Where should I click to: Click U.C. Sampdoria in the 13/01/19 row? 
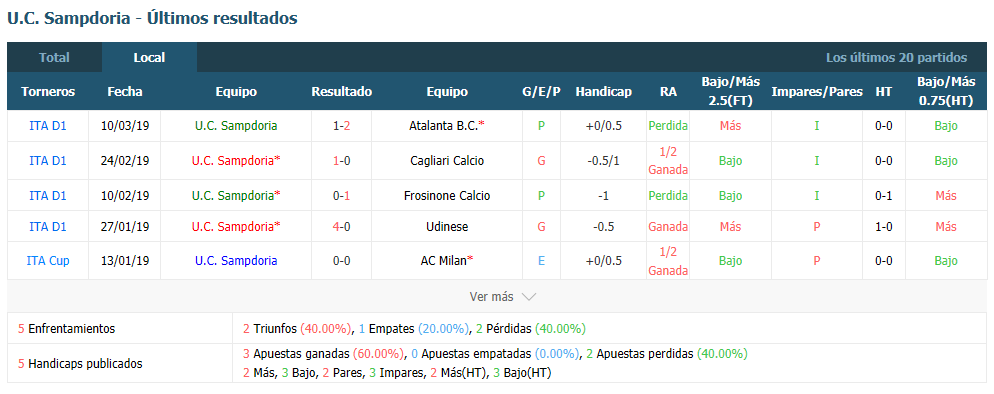(x=236, y=260)
